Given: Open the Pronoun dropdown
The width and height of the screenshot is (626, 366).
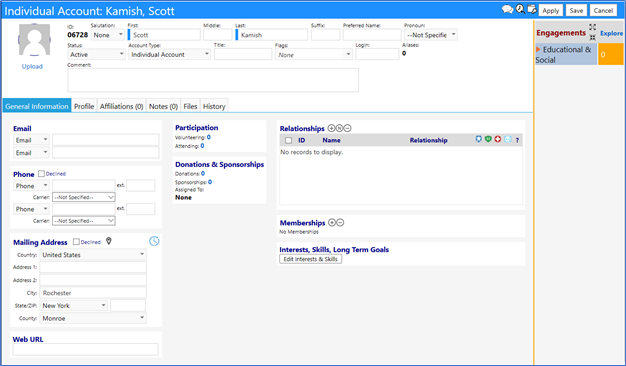Looking at the screenshot, I should (431, 35).
